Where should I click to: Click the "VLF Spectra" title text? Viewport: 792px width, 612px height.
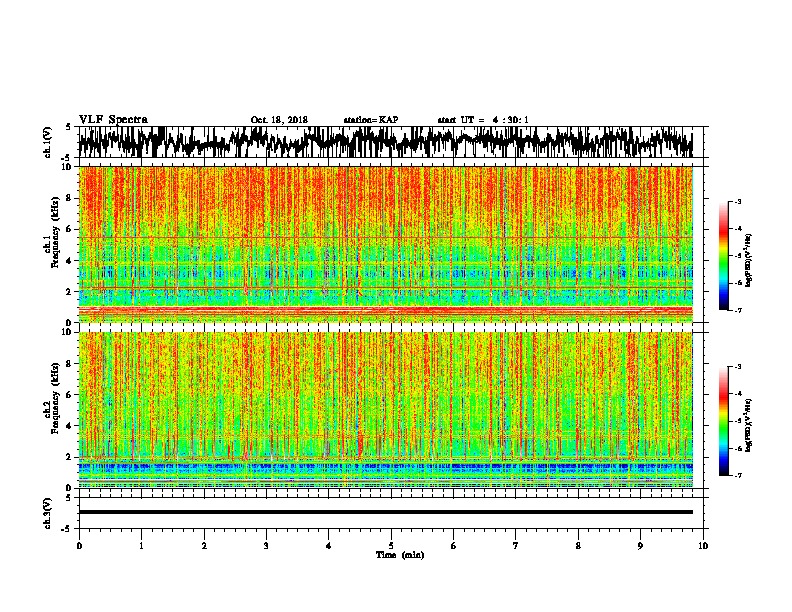point(113,120)
